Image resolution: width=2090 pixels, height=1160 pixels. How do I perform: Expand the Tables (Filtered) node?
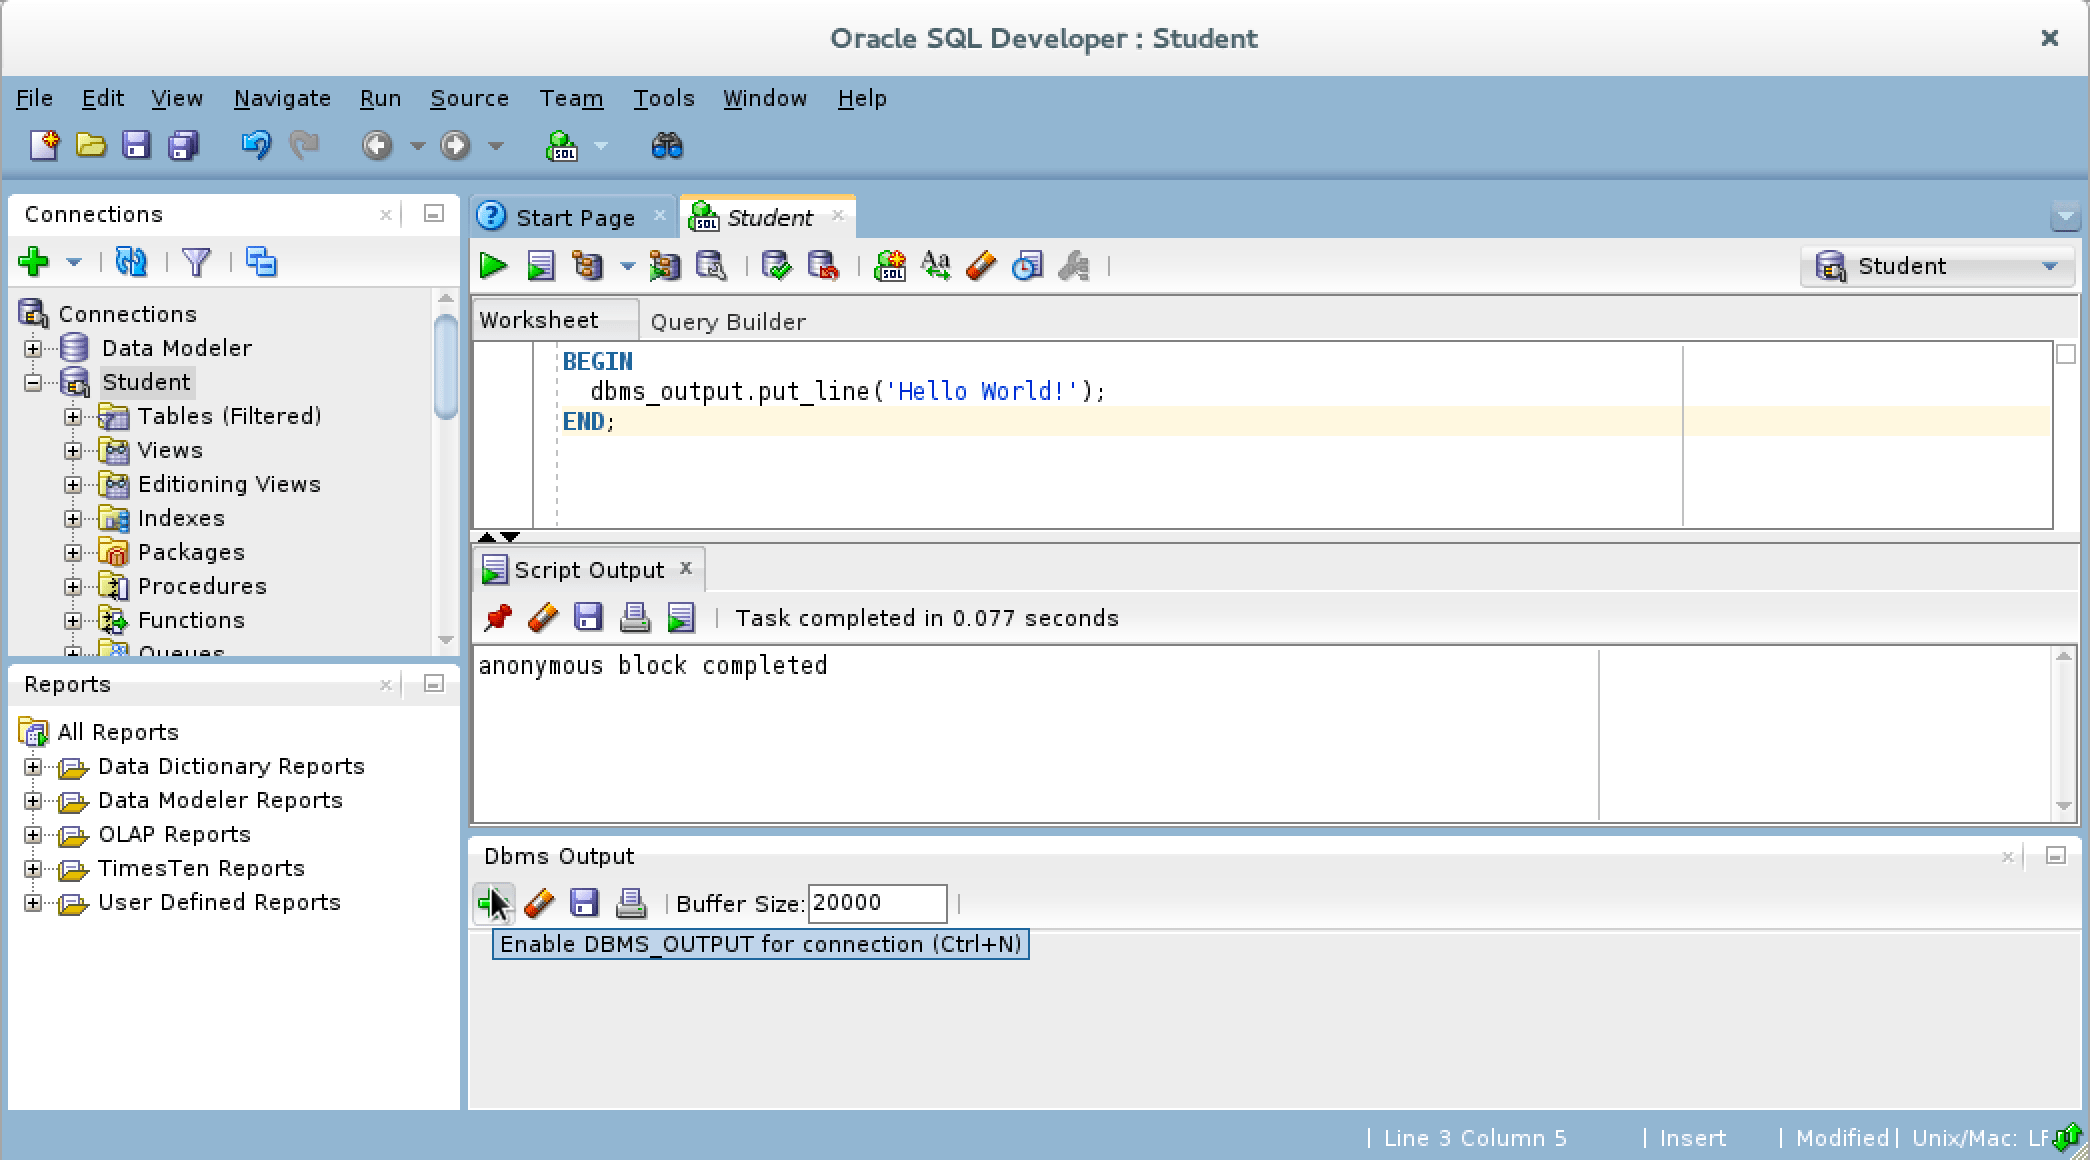click(73, 417)
